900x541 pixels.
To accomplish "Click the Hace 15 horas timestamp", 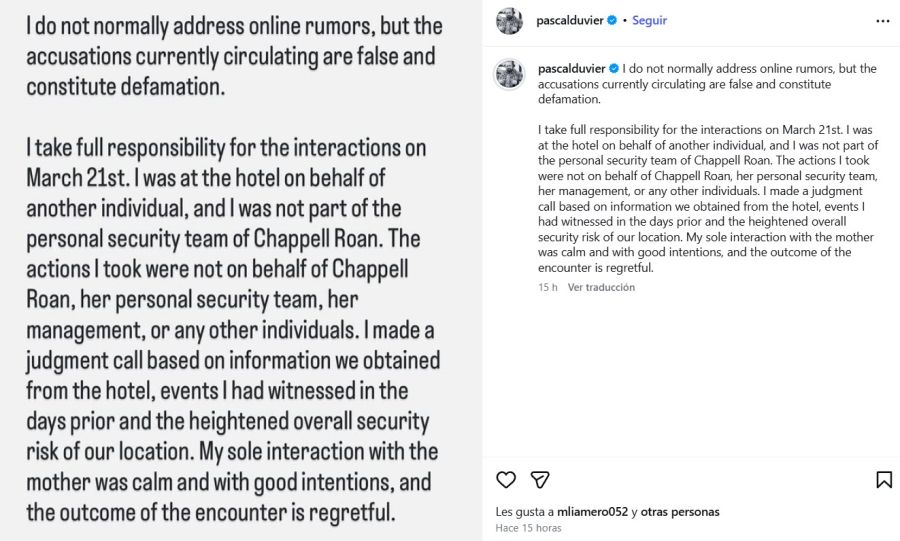I will pos(528,528).
